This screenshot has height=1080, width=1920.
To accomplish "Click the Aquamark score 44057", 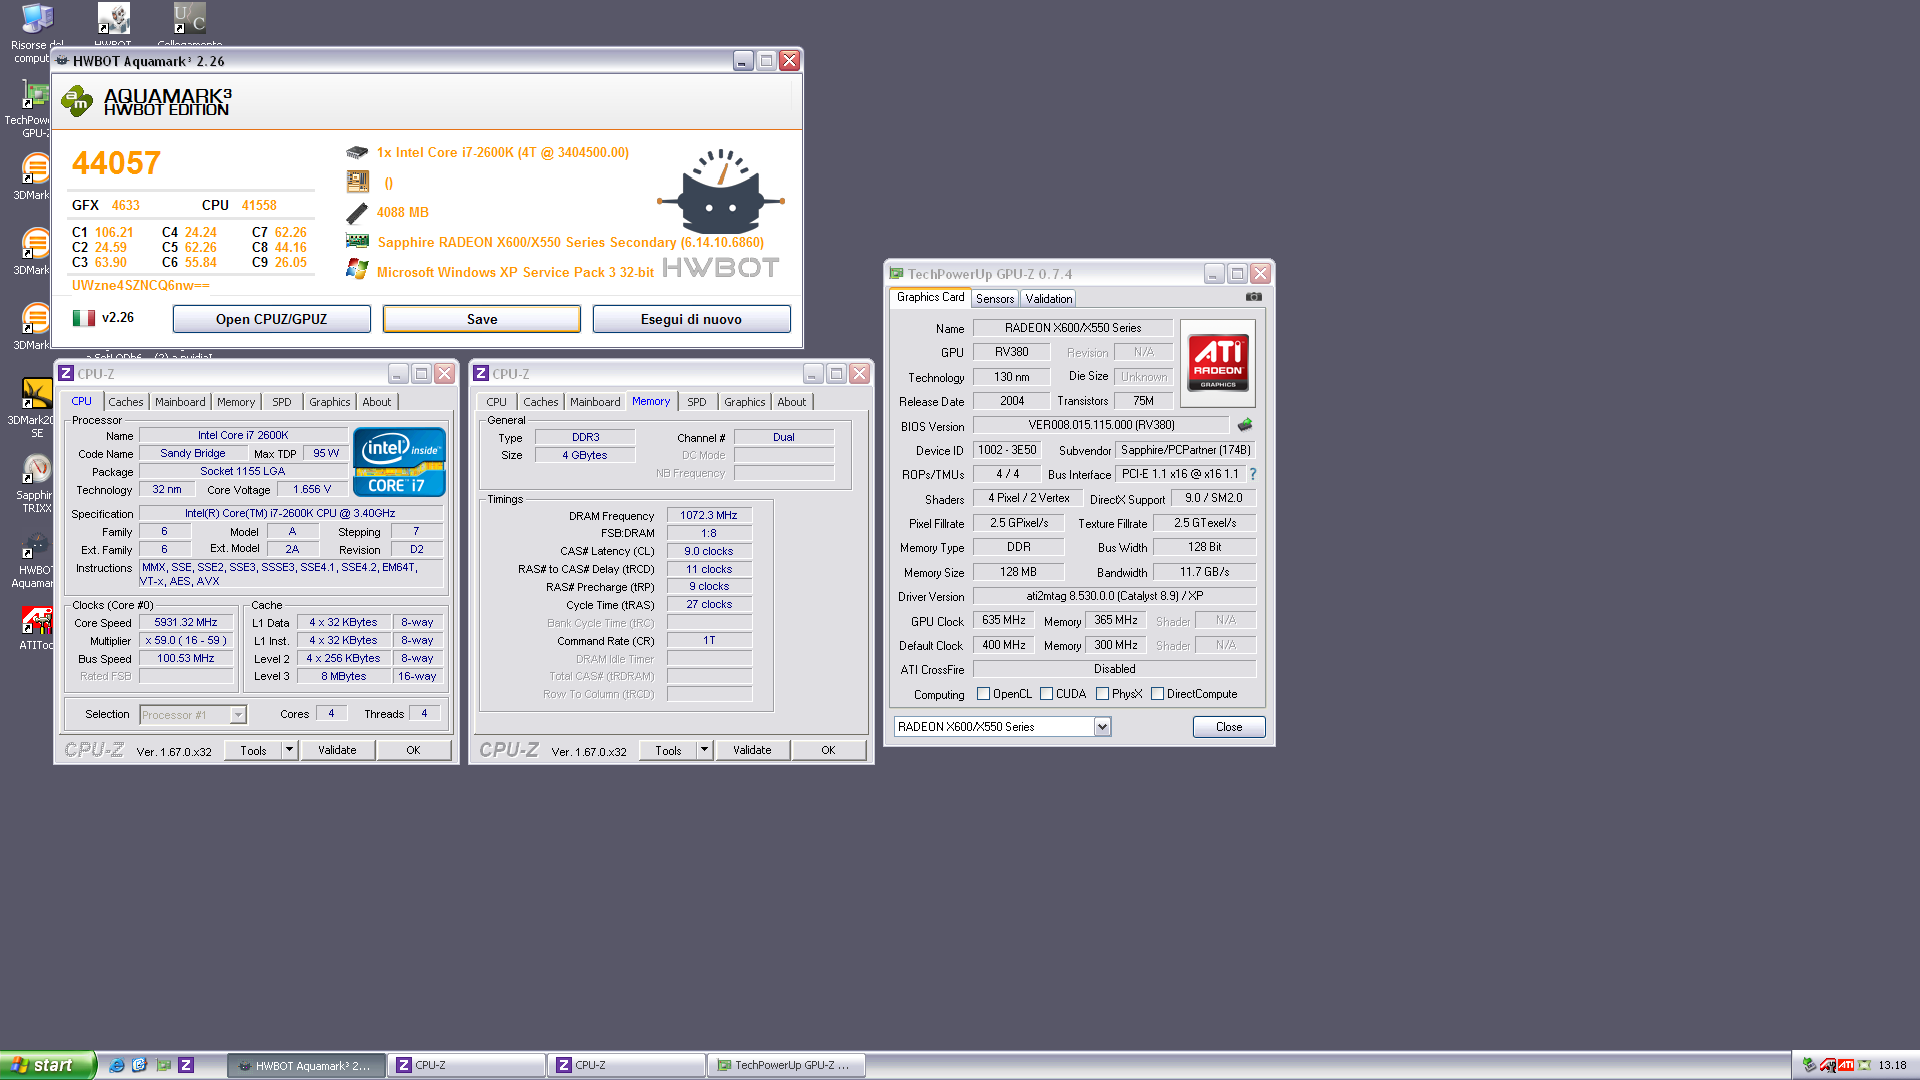I will pyautogui.click(x=116, y=163).
